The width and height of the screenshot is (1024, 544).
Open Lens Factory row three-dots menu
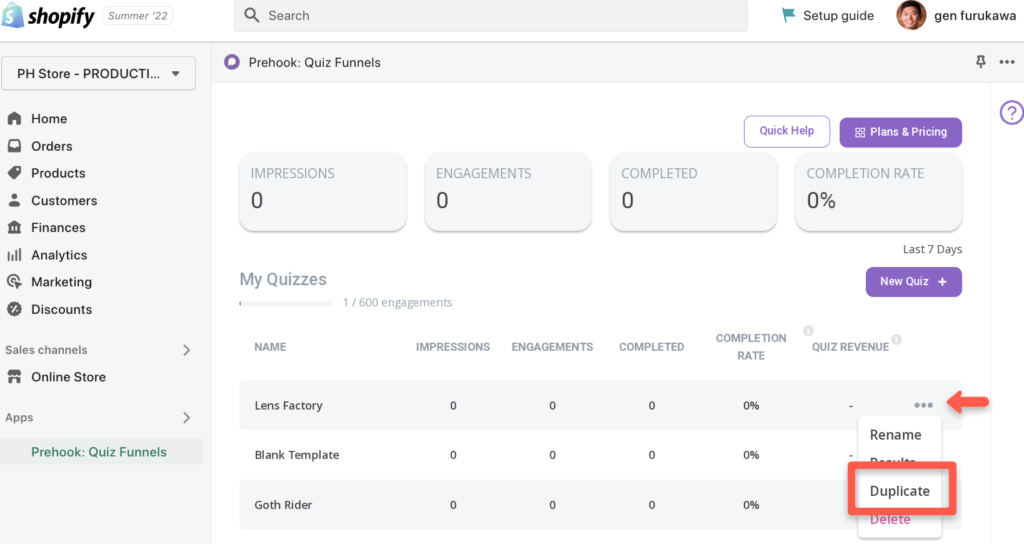pos(923,405)
